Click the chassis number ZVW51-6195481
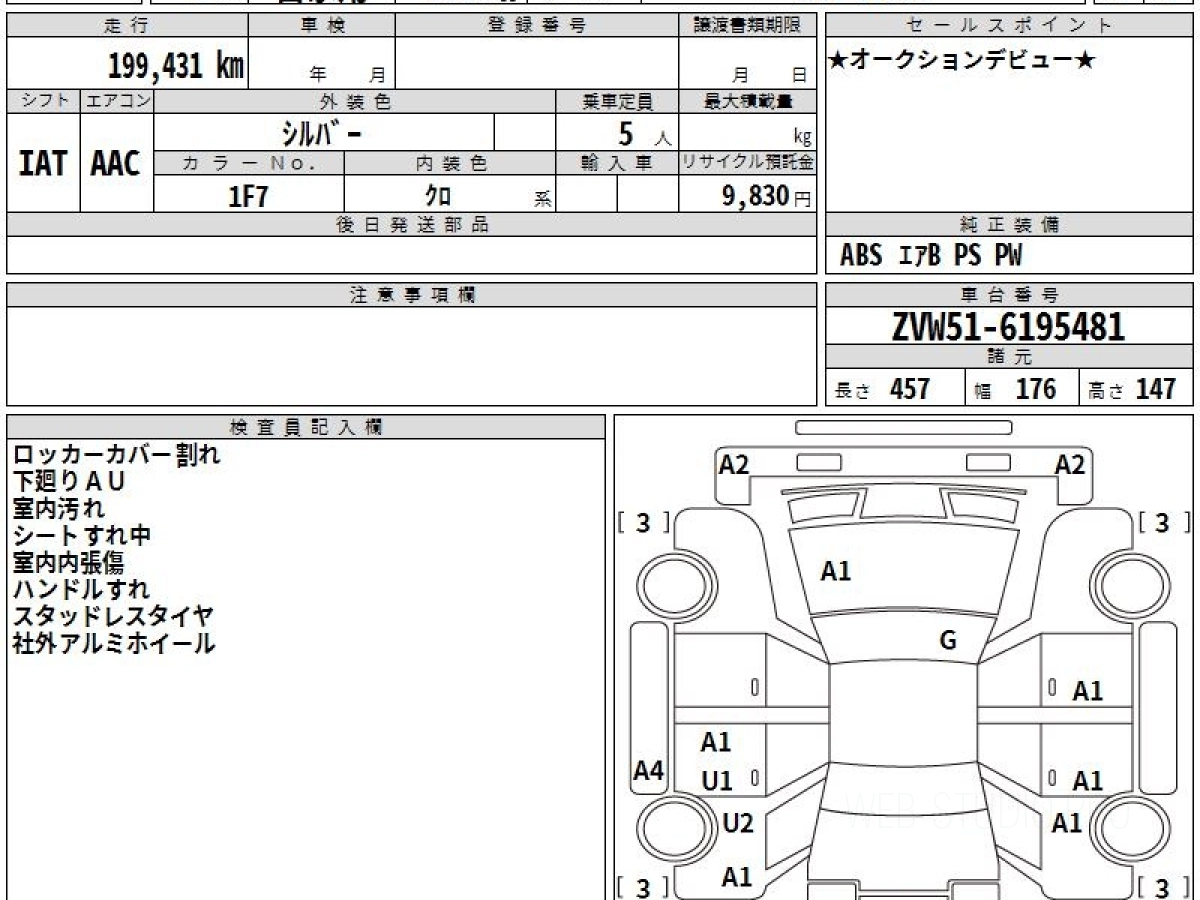The height and width of the screenshot is (900, 1200). 1009,326
